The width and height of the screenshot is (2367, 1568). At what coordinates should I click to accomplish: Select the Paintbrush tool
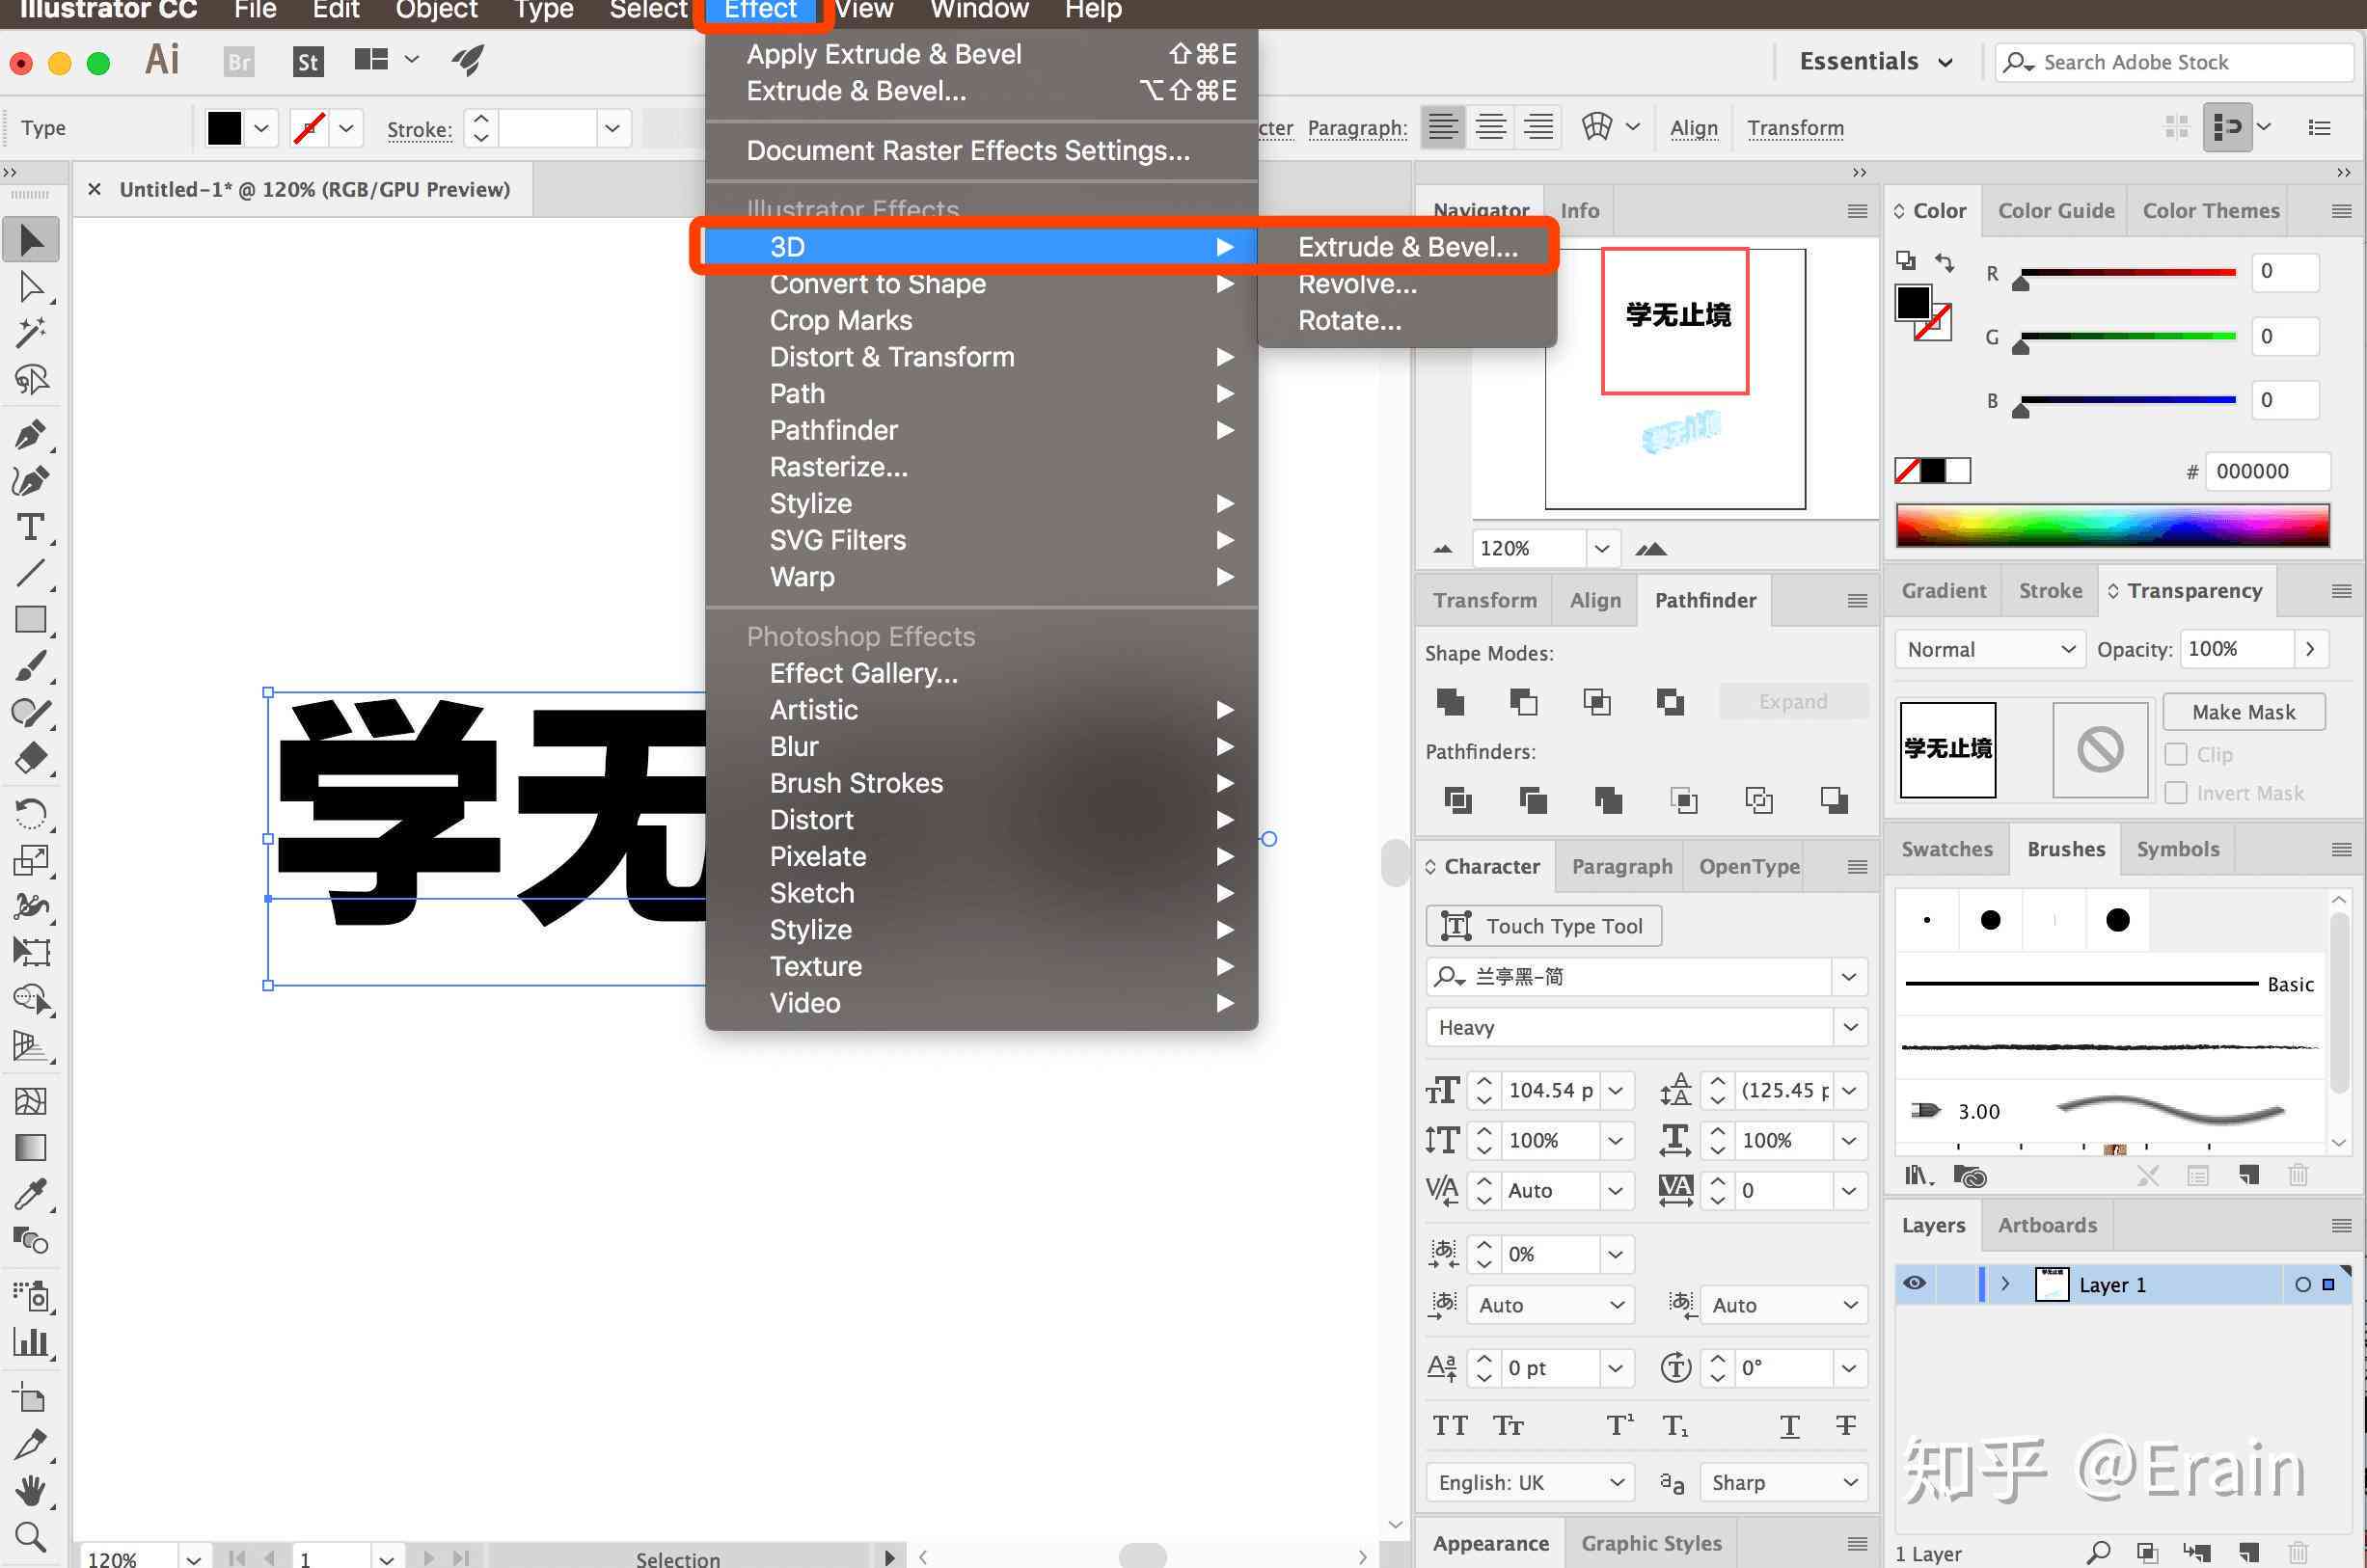click(x=31, y=666)
